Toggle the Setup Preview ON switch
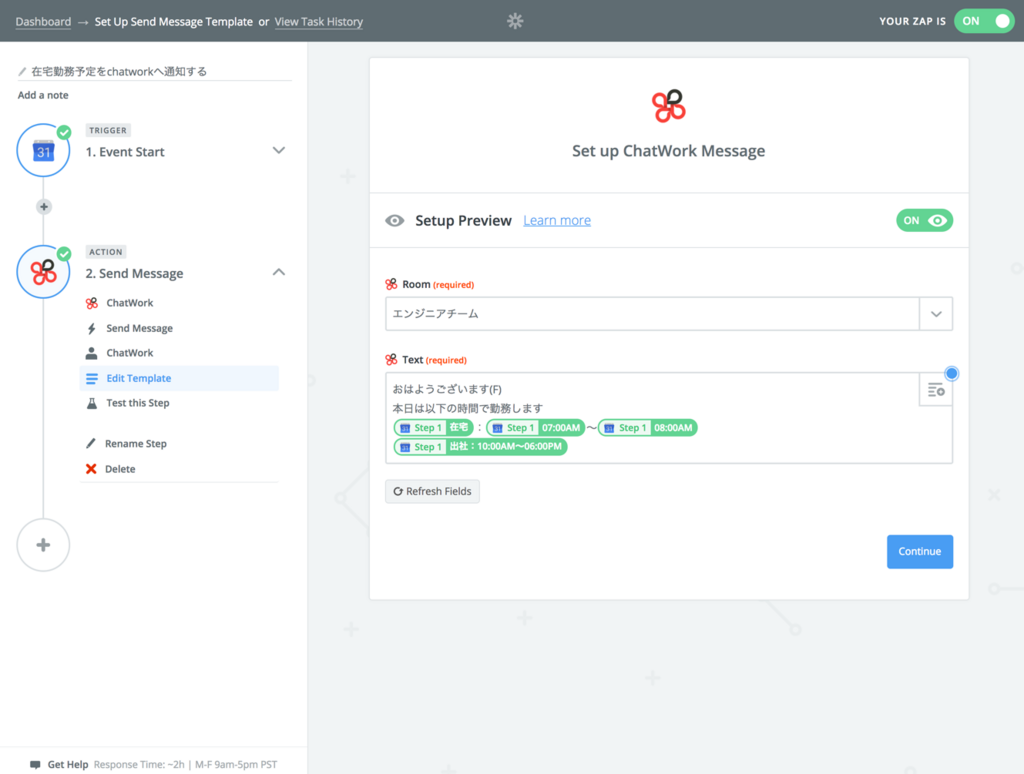 click(924, 221)
